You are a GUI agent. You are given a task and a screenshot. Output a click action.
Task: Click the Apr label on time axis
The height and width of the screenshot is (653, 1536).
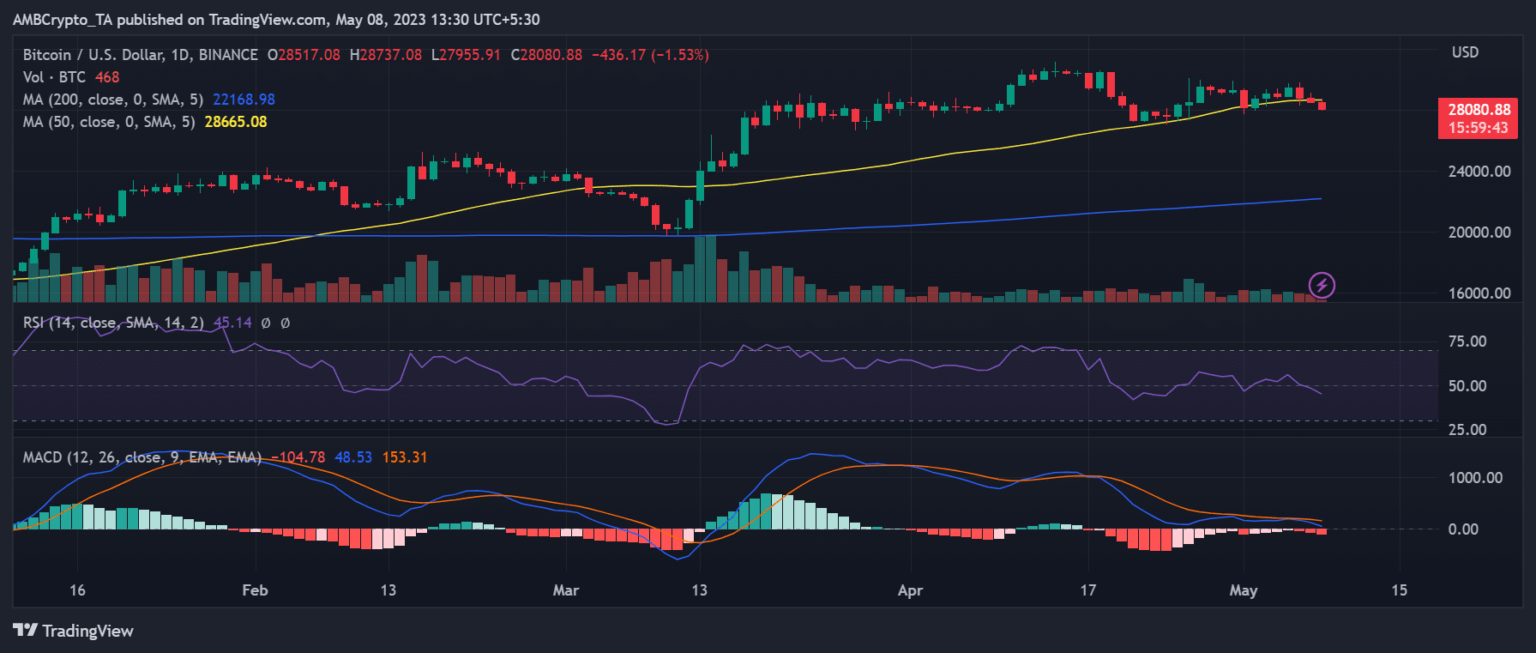pos(910,590)
